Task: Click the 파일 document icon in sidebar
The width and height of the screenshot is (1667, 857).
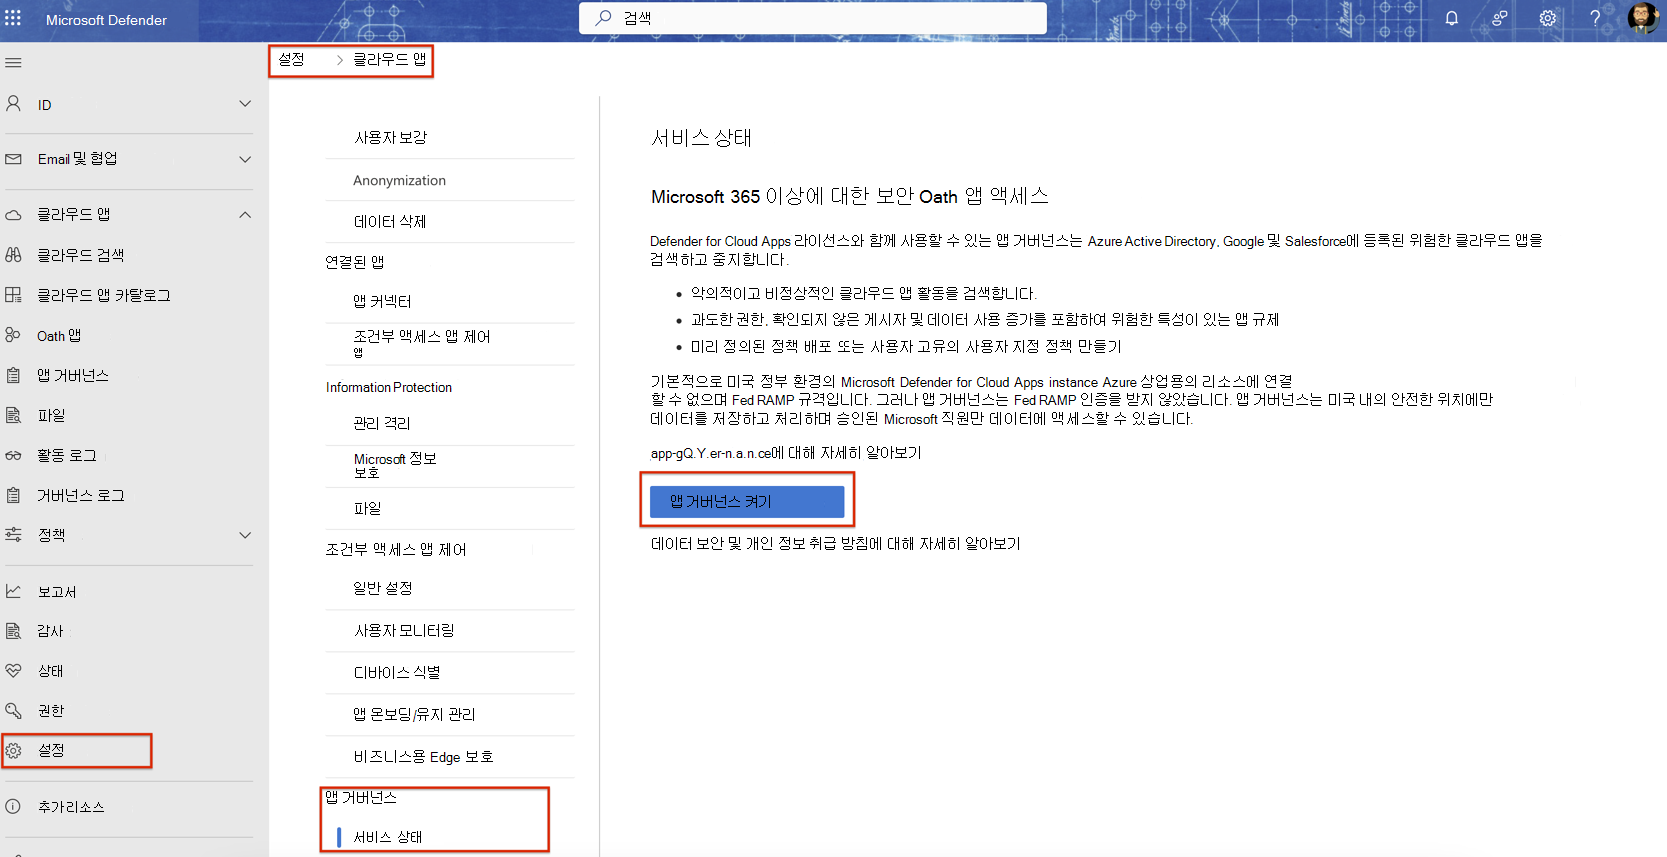Action: point(13,415)
